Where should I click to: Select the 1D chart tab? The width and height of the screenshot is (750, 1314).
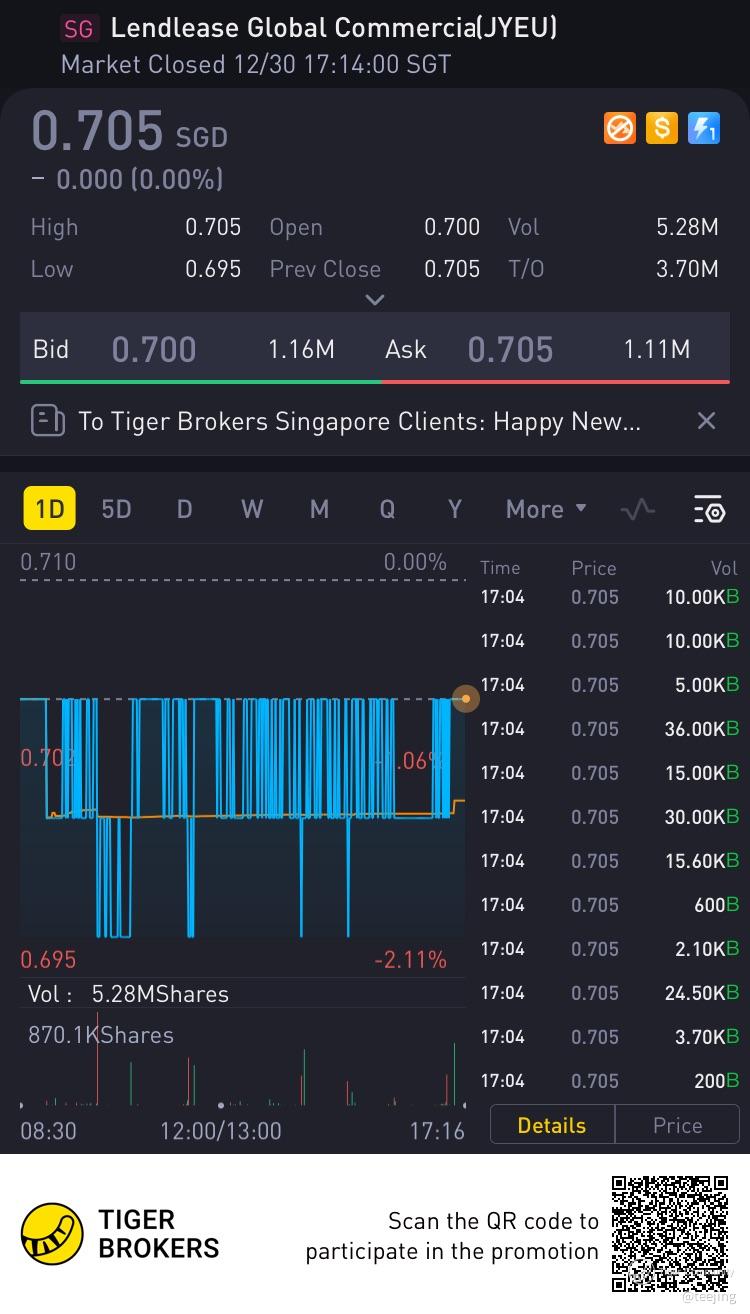[49, 509]
